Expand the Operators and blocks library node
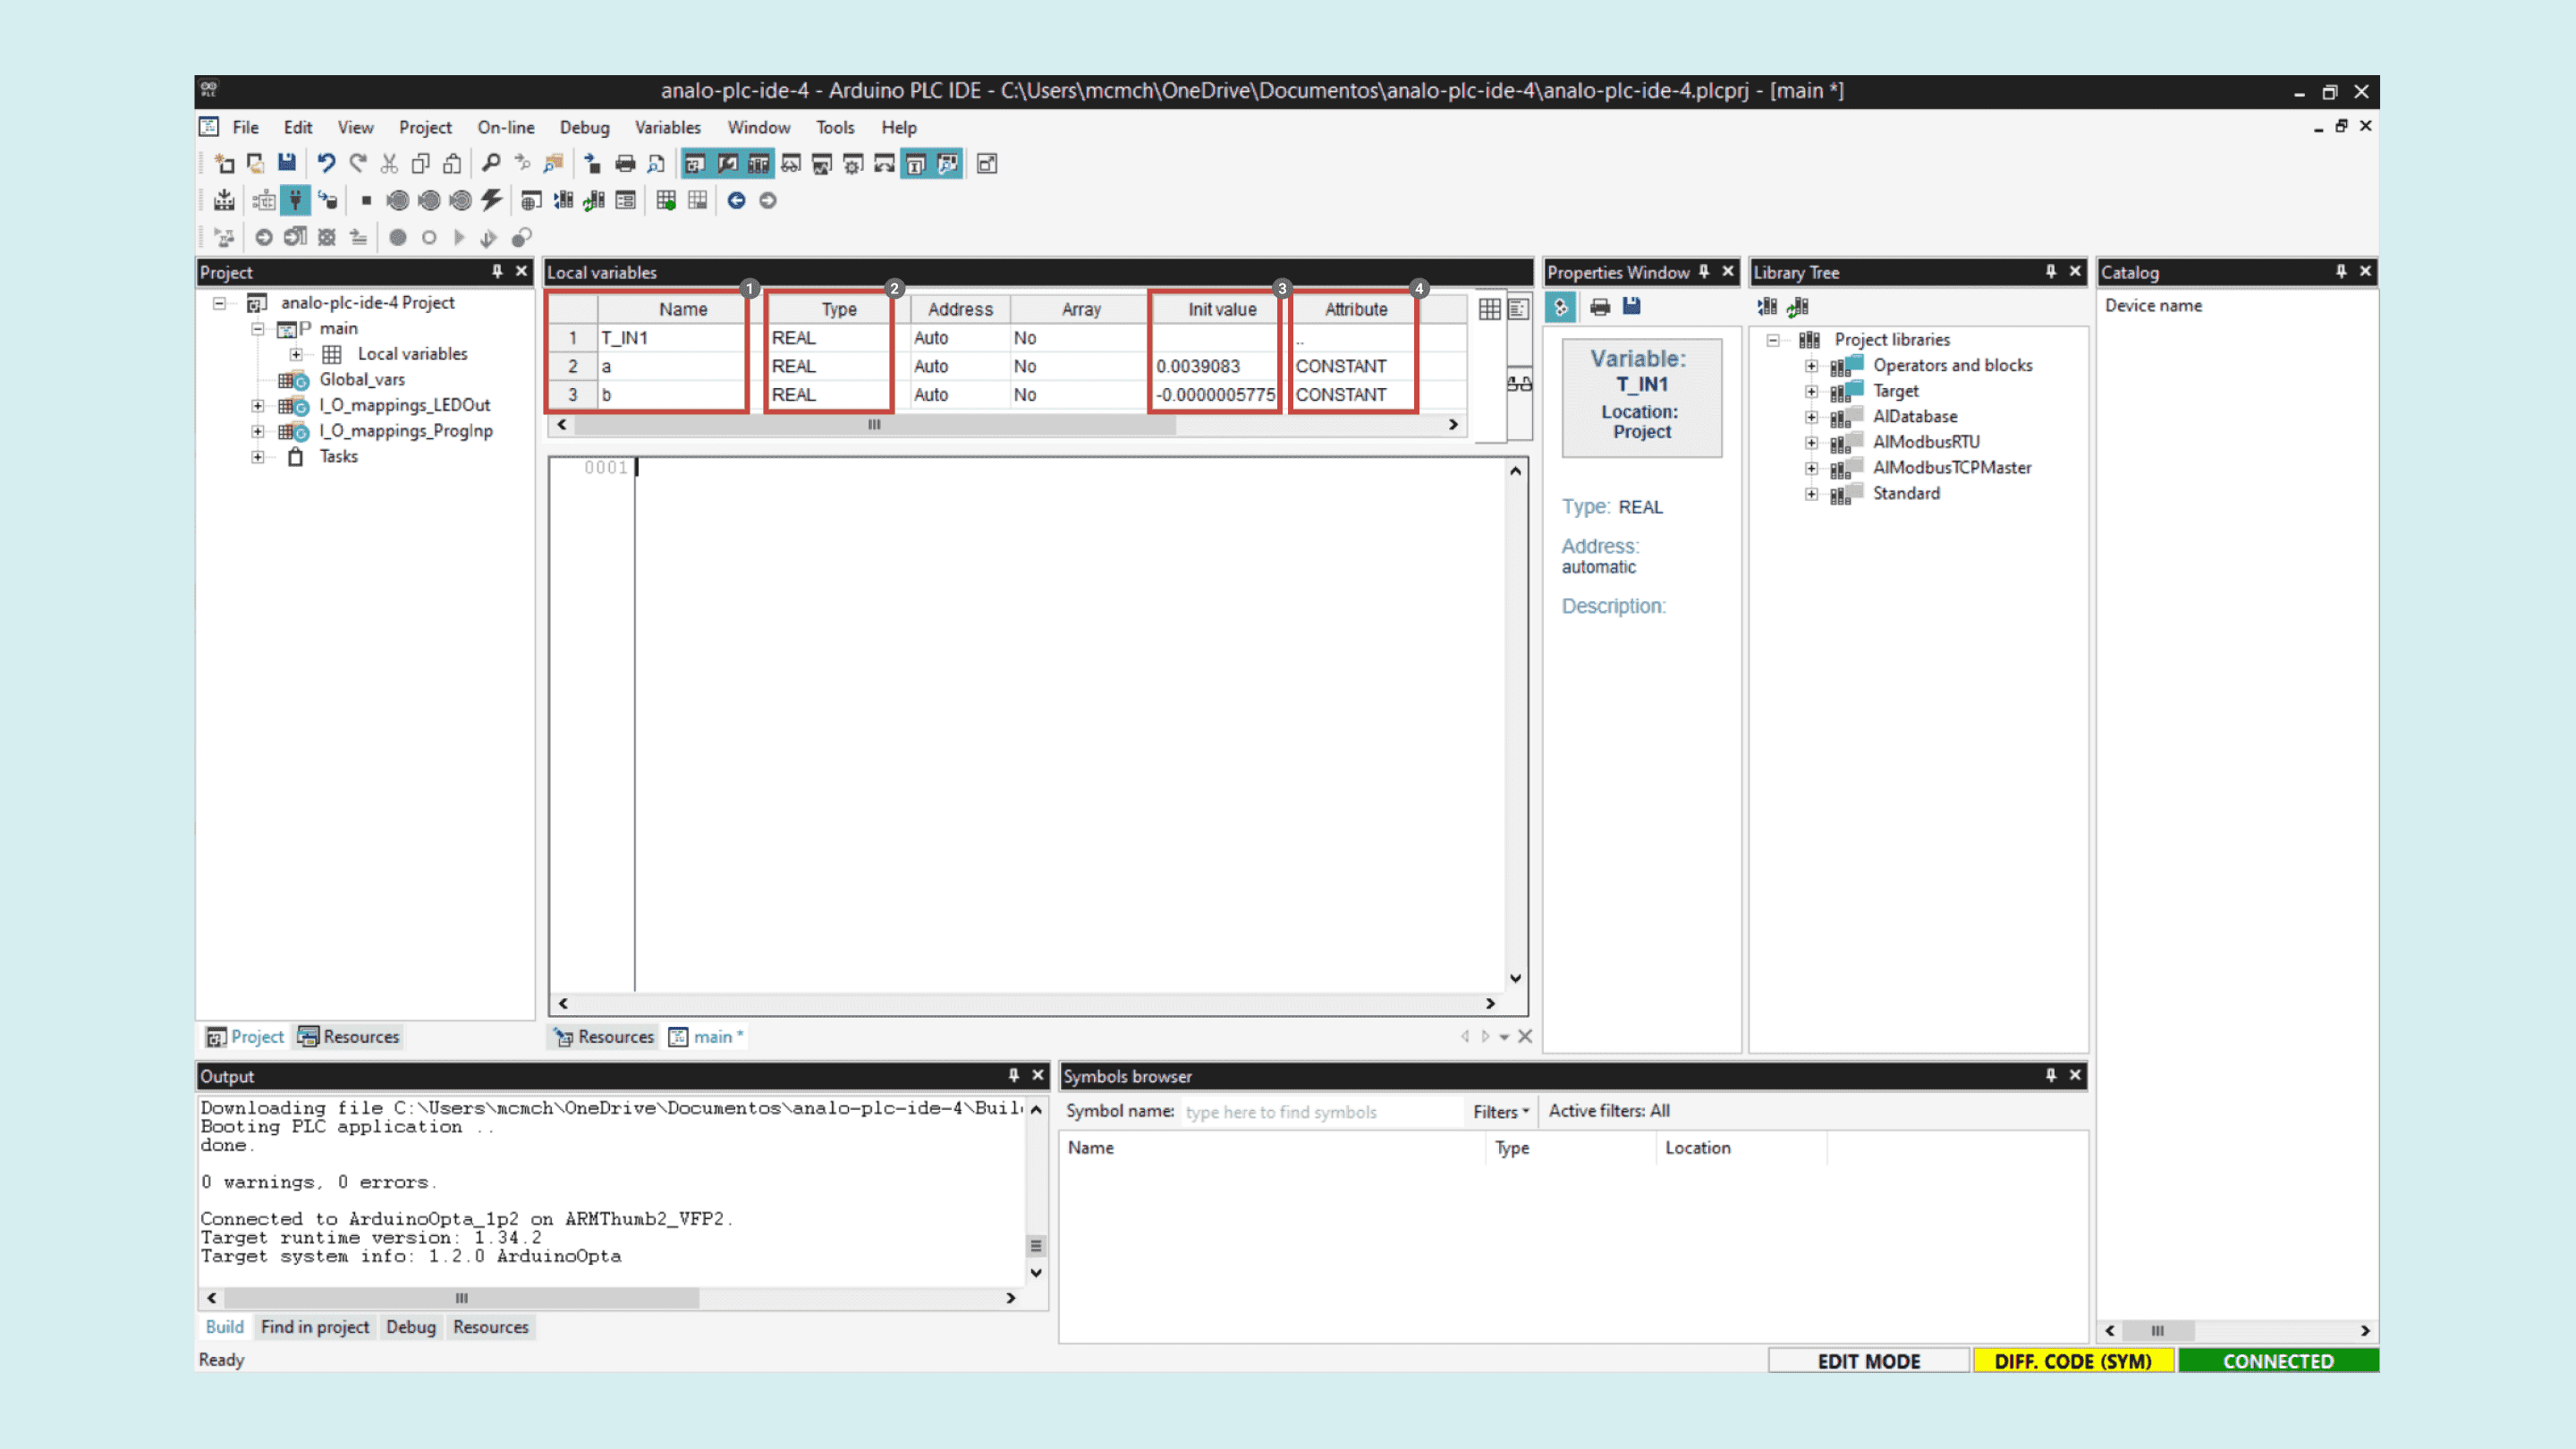Viewport: 2576px width, 1449px height. pyautogui.click(x=1812, y=365)
